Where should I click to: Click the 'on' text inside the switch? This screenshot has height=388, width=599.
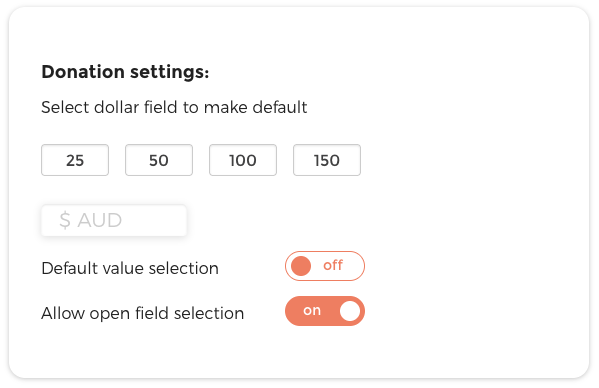(x=312, y=311)
